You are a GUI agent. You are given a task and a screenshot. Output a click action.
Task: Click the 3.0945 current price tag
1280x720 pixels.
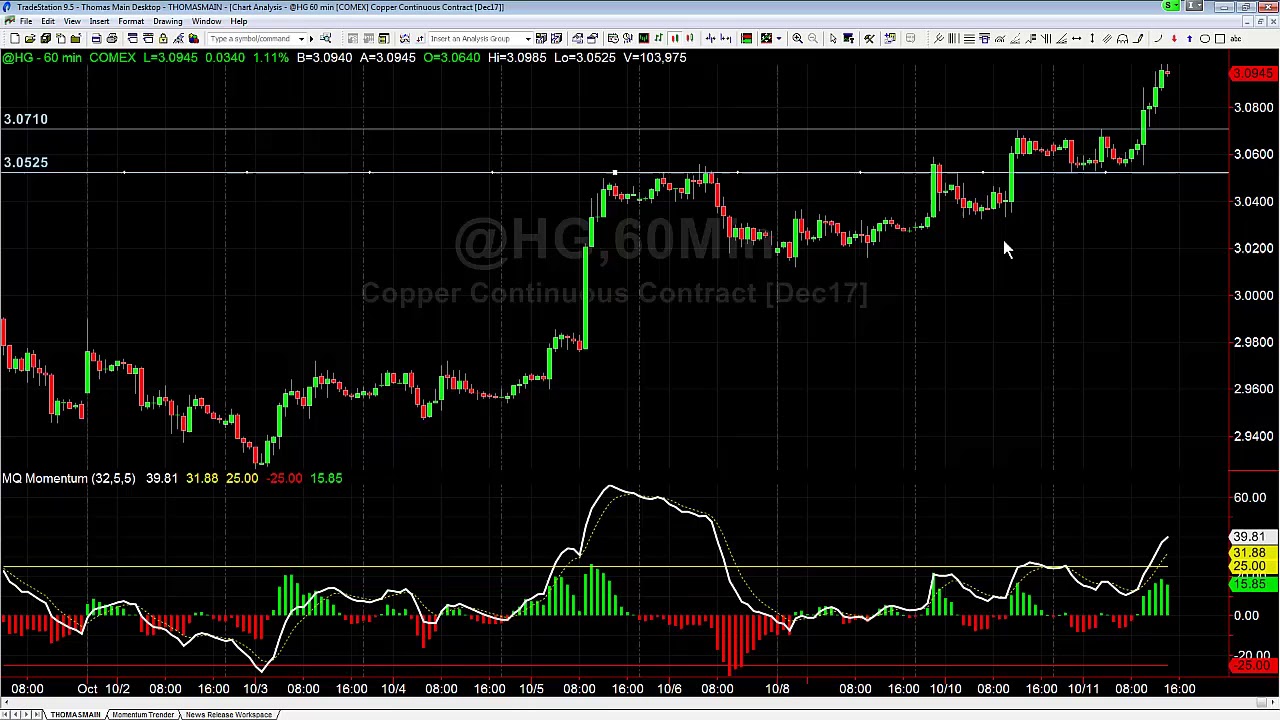(x=1253, y=74)
